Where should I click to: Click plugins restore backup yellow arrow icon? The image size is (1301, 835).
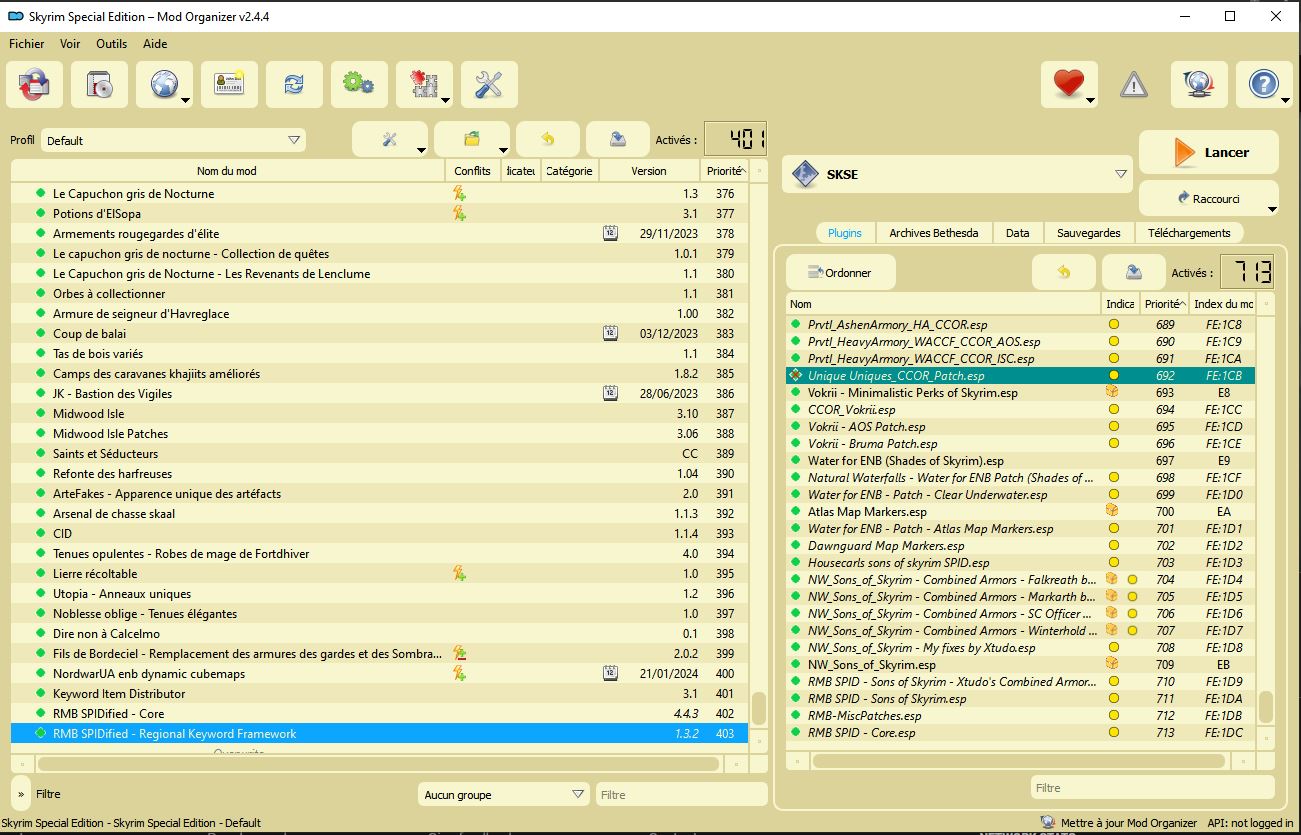click(x=1064, y=272)
